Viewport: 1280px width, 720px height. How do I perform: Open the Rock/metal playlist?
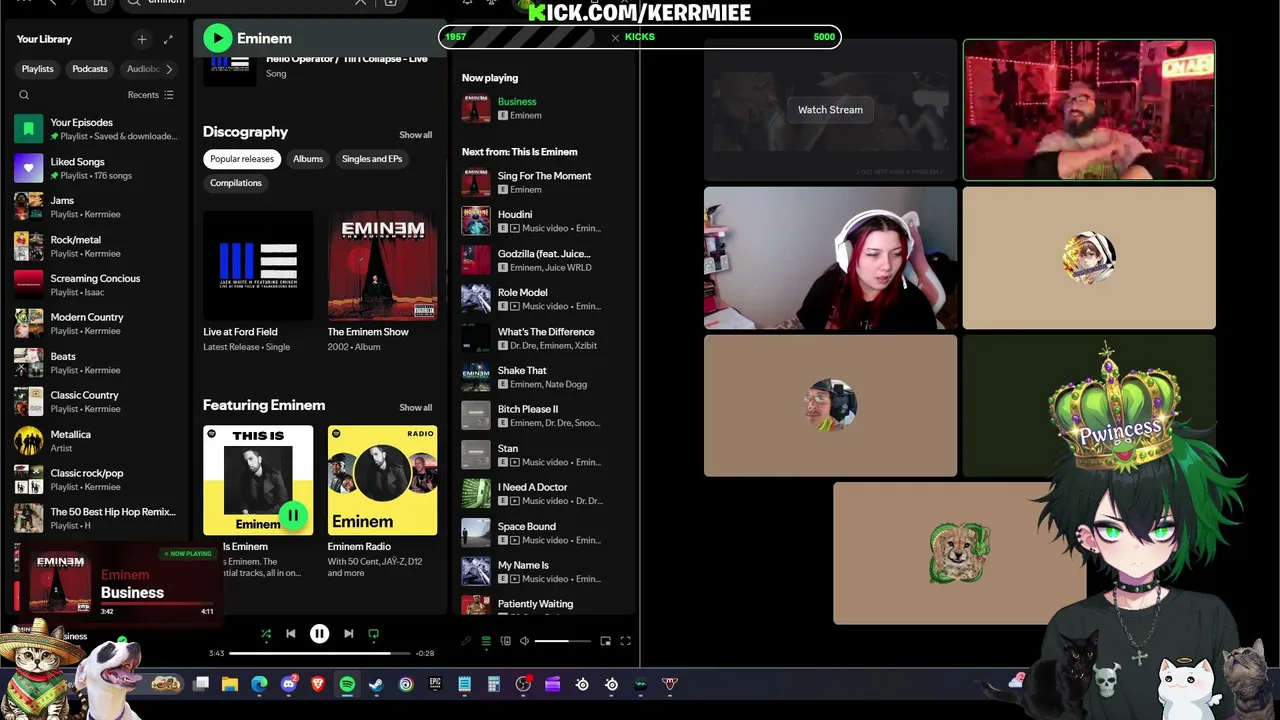tap(96, 246)
